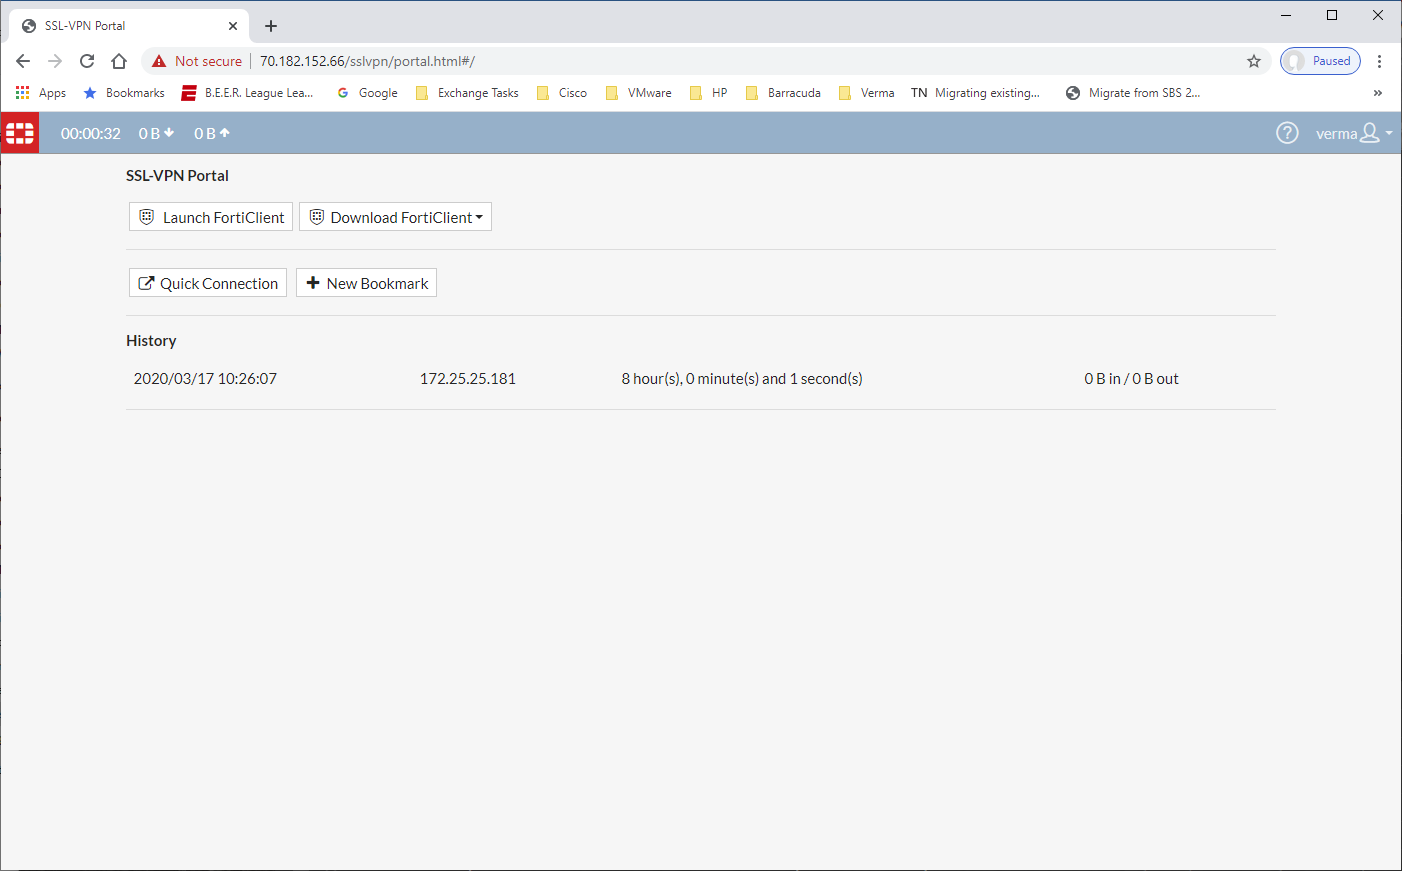Open HP bookmark folder
1402x871 pixels.
709,93
